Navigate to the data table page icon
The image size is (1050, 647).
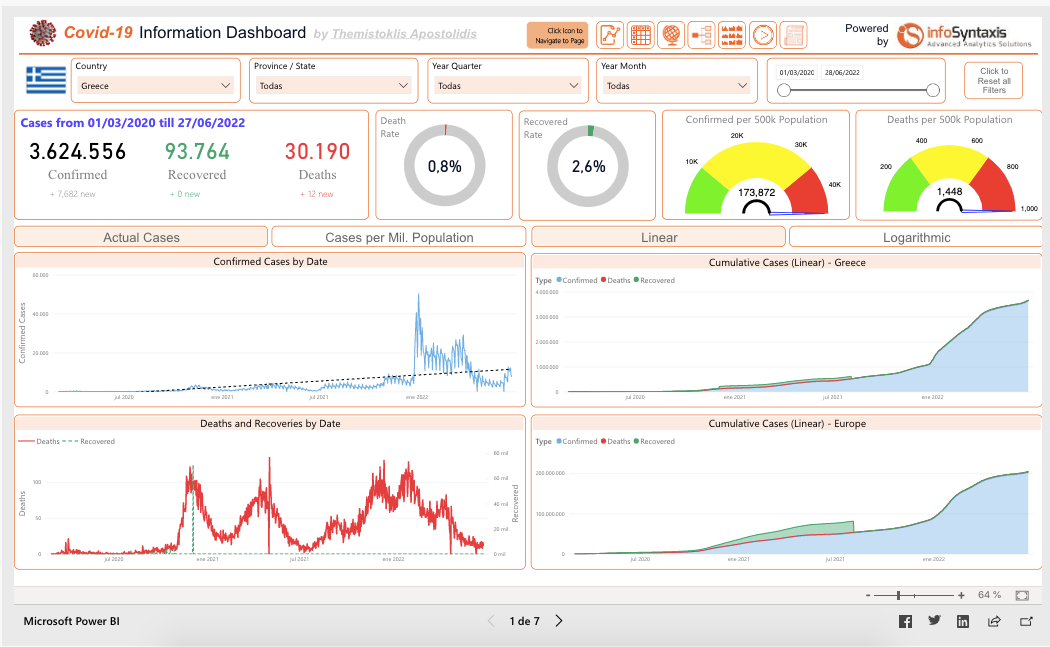pos(640,35)
